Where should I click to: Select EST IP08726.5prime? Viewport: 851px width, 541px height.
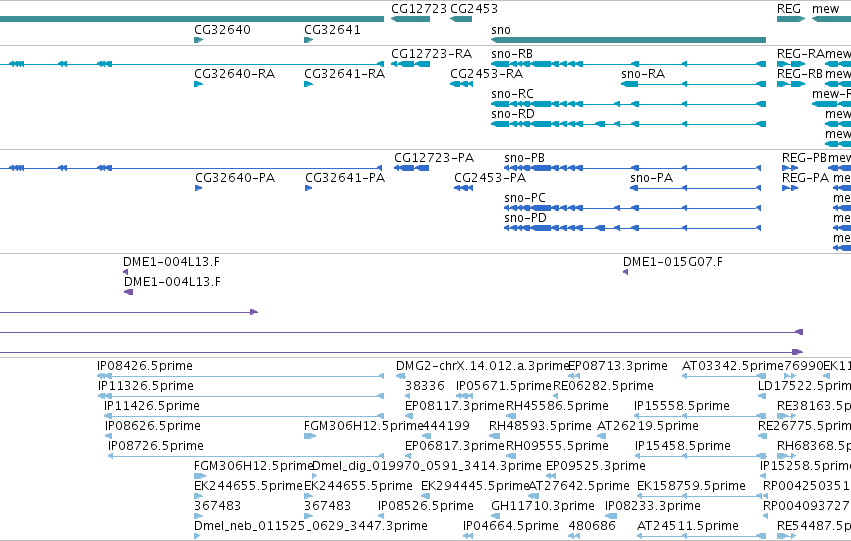[246, 456]
